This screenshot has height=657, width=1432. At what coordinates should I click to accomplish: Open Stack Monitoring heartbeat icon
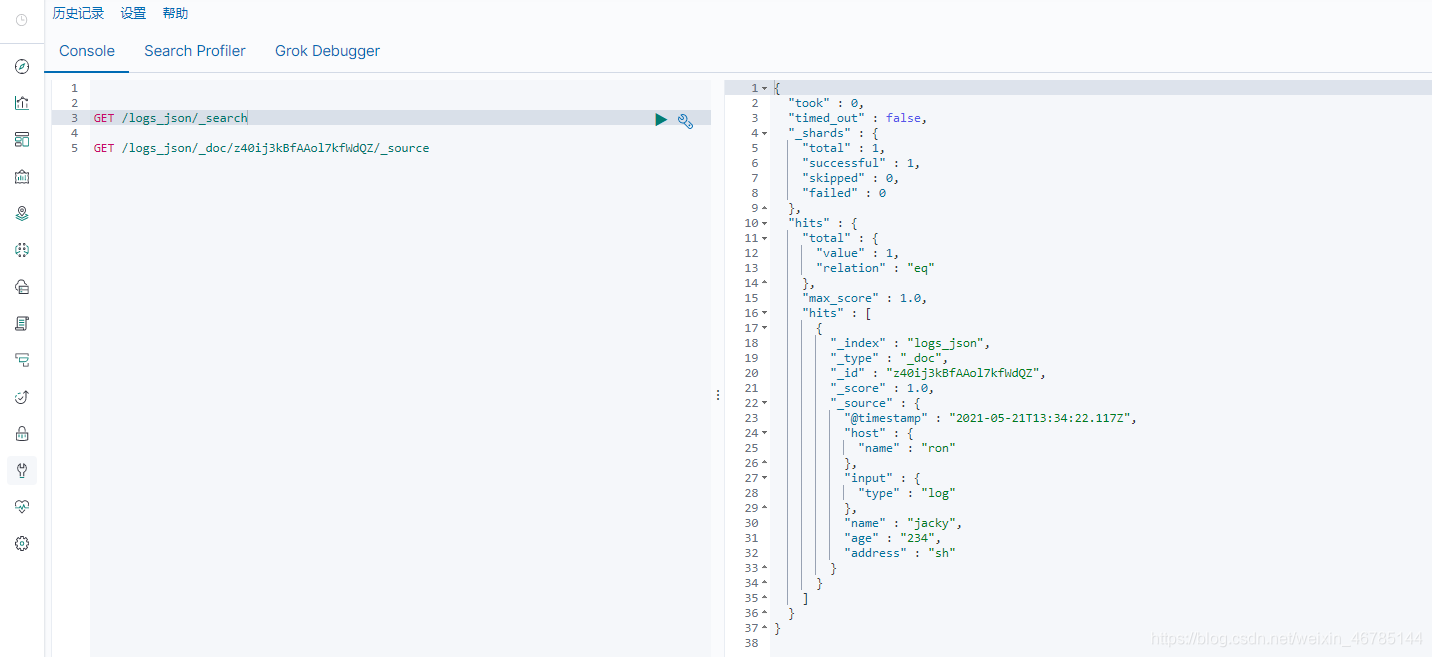point(21,506)
